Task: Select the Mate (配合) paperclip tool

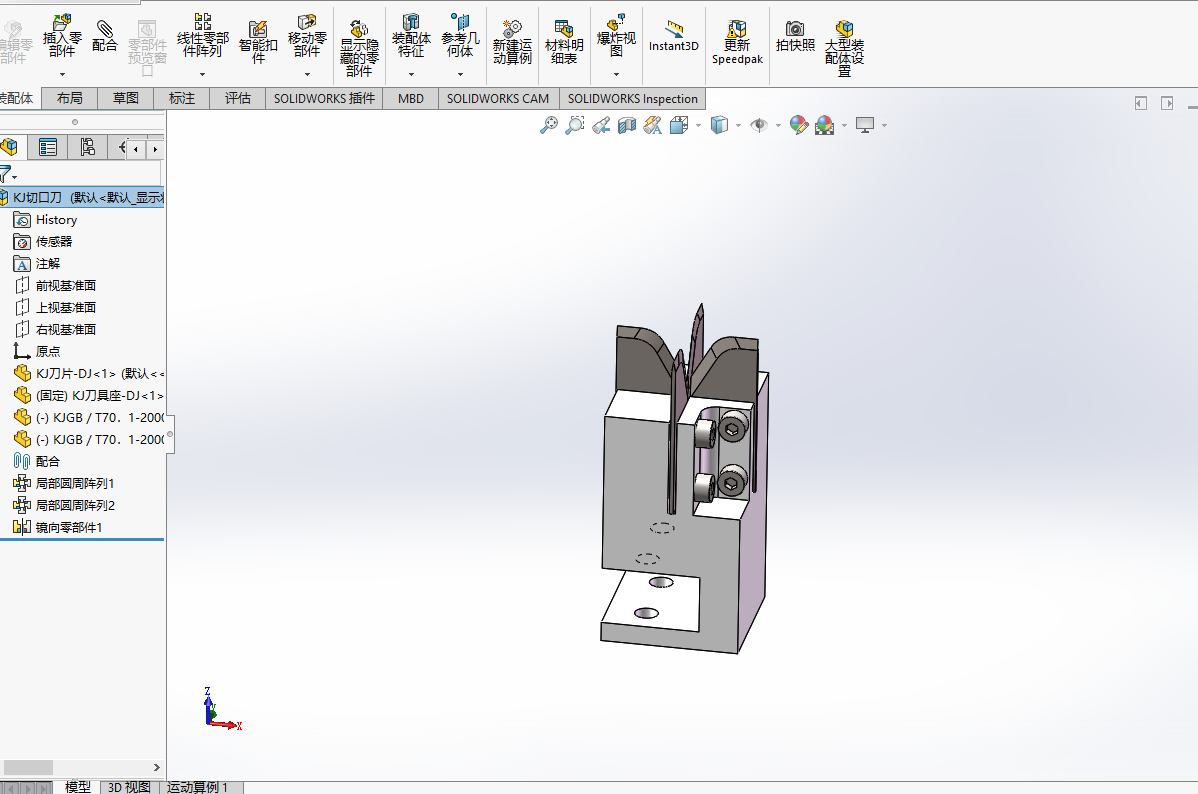Action: click(105, 37)
